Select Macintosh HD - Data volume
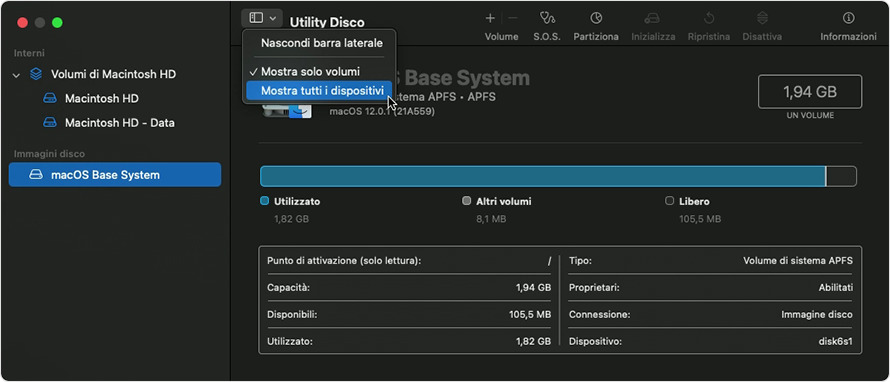Image resolution: width=890 pixels, height=382 pixels. point(120,123)
